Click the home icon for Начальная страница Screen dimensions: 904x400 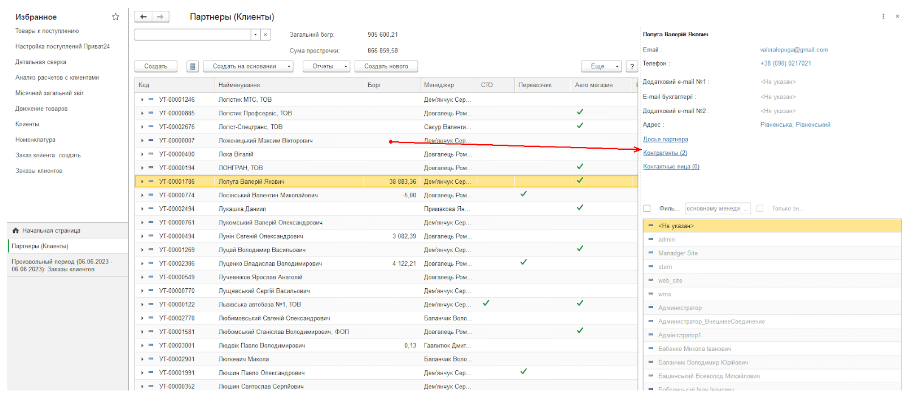[x=15, y=231]
